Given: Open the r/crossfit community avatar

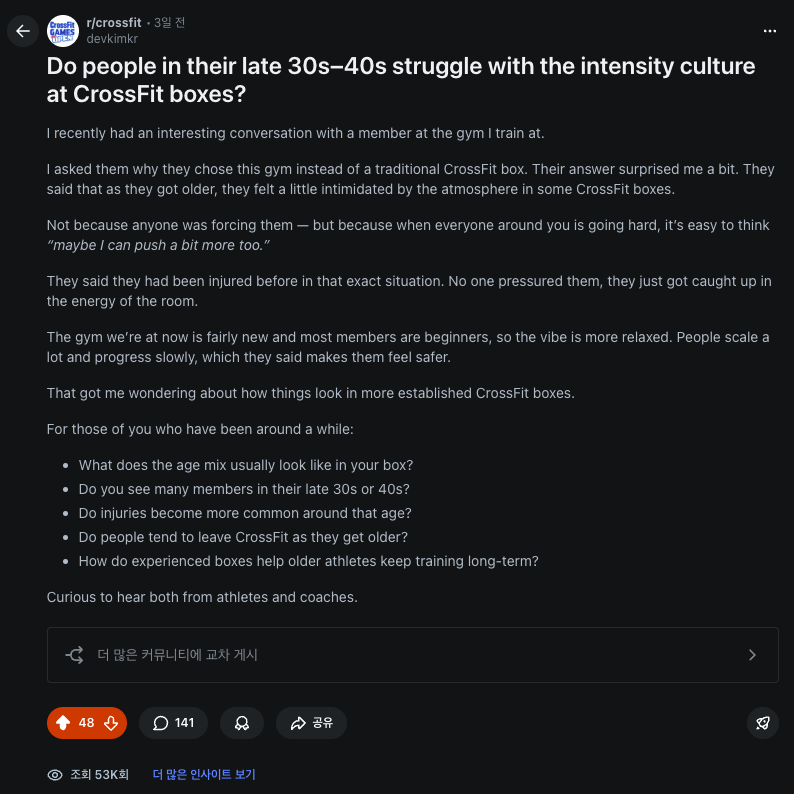Looking at the screenshot, I should click(x=63, y=31).
